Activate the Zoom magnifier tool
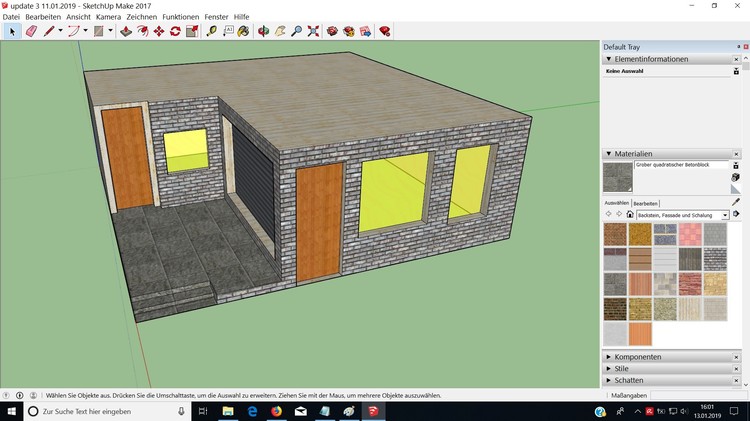Image resolution: width=750 pixels, height=421 pixels. tap(297, 32)
